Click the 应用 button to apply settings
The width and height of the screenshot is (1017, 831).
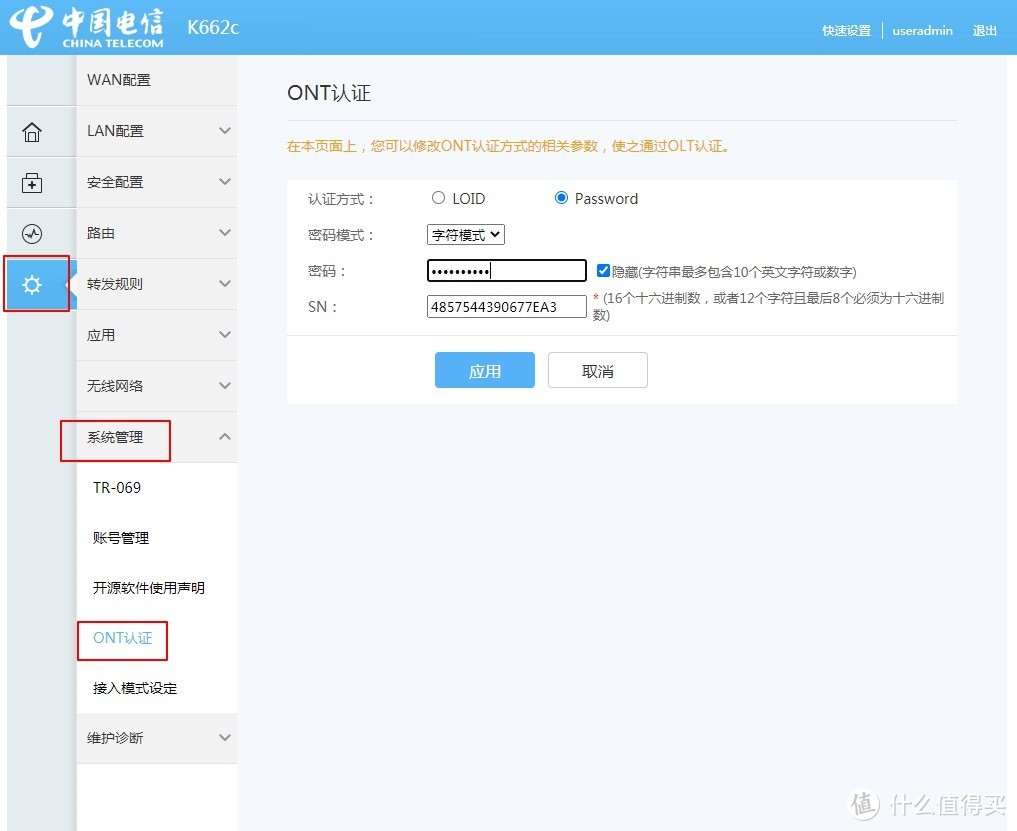point(484,369)
